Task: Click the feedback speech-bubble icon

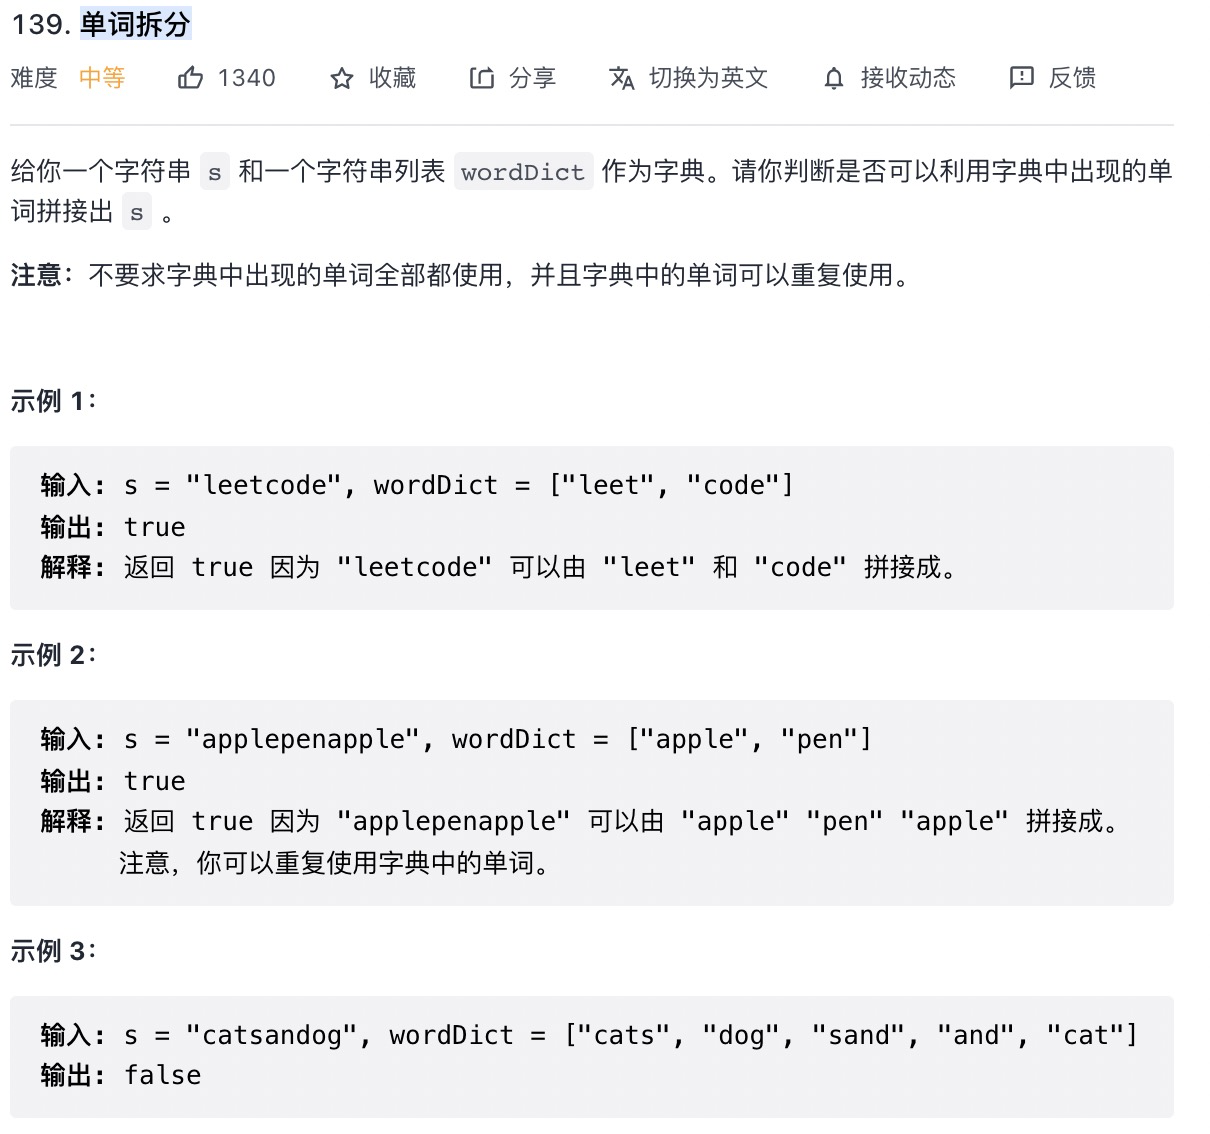Action: click(x=1022, y=78)
